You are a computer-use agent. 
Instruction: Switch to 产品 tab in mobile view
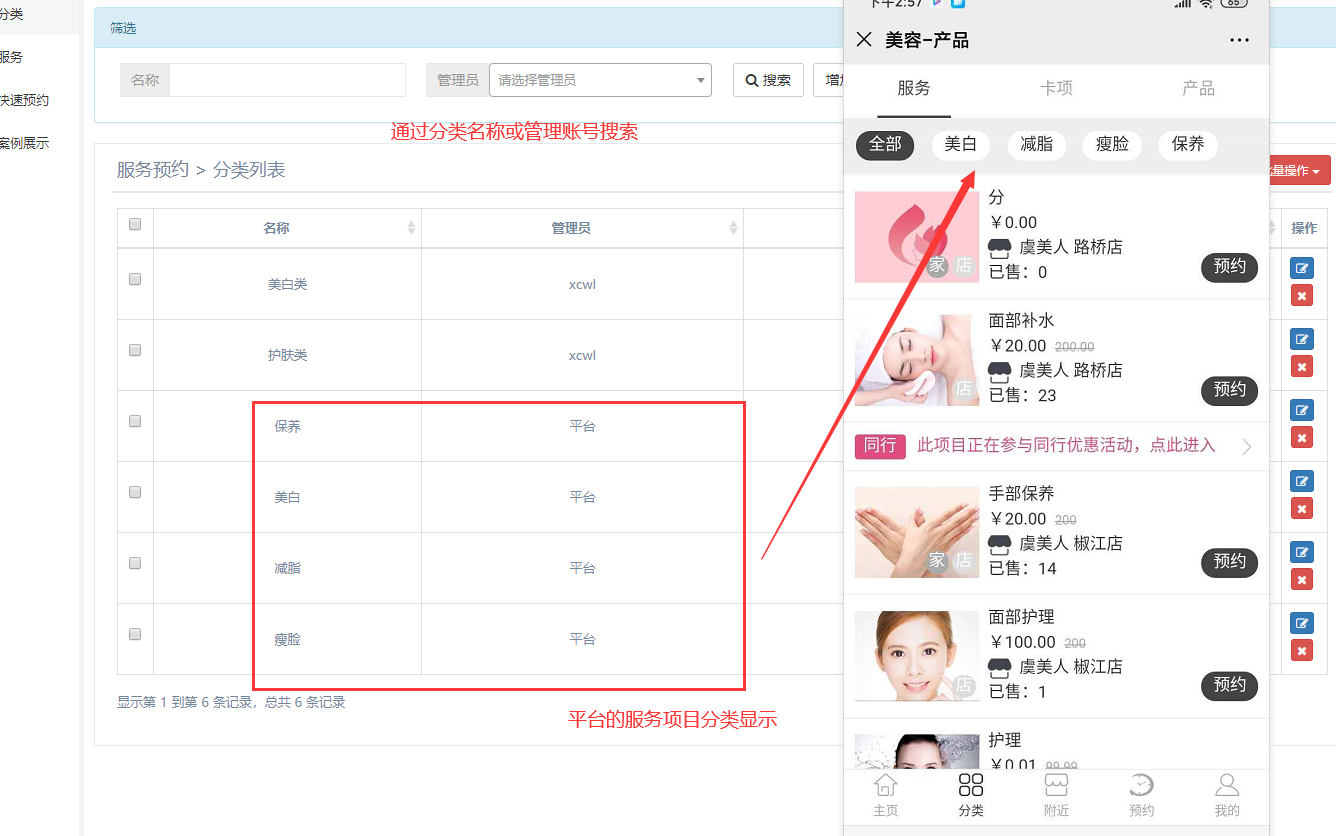(1198, 88)
